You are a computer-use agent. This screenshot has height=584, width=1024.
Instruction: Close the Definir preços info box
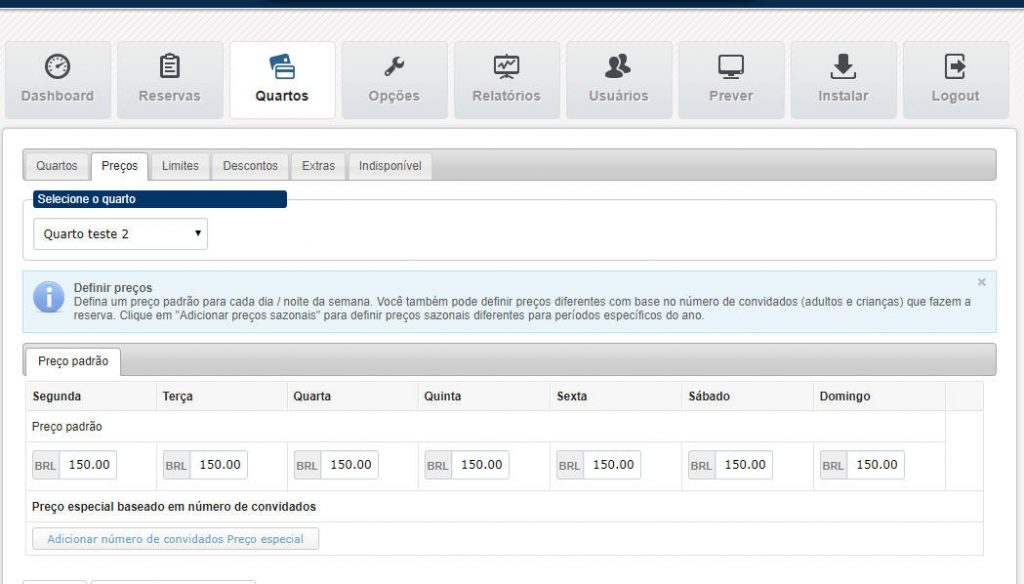[x=981, y=283]
